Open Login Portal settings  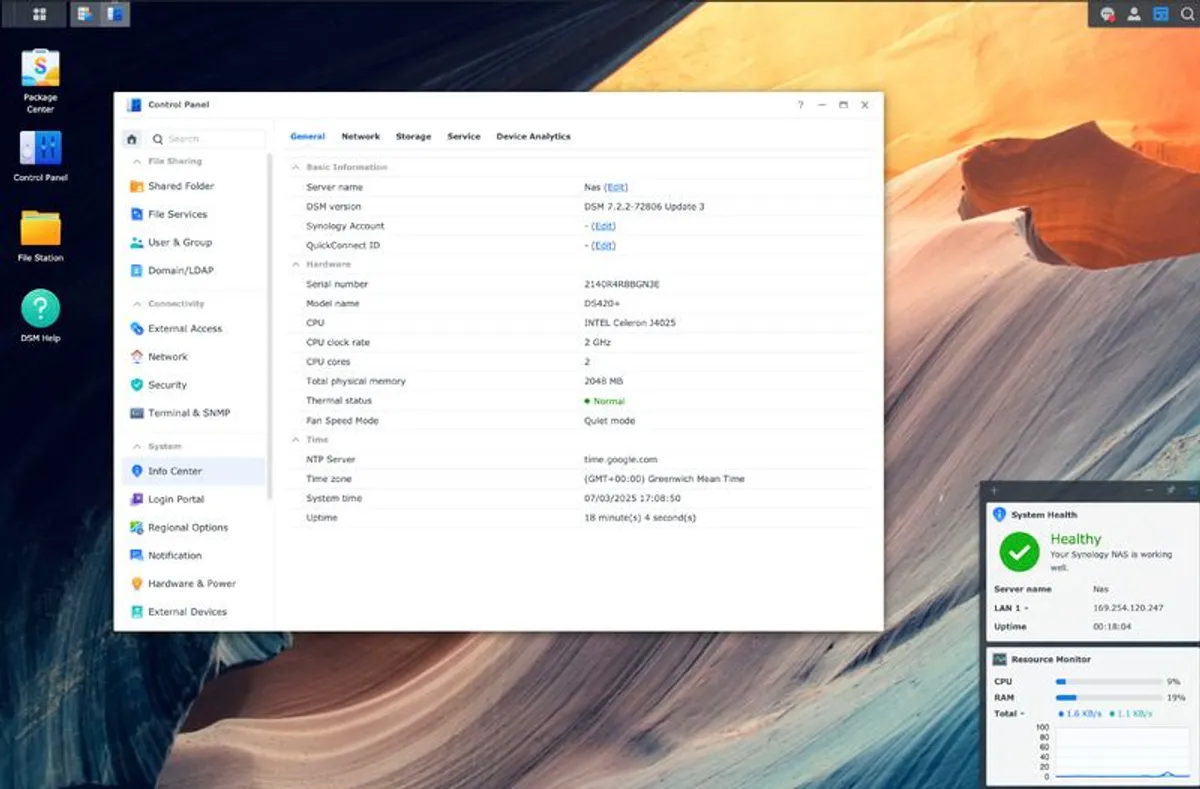pos(193,499)
